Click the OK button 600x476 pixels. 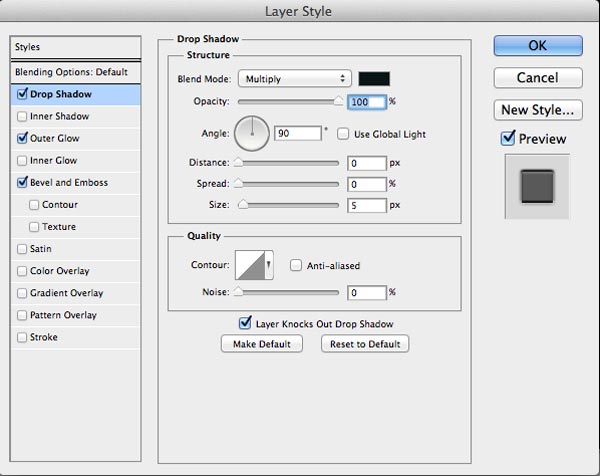click(x=537, y=45)
